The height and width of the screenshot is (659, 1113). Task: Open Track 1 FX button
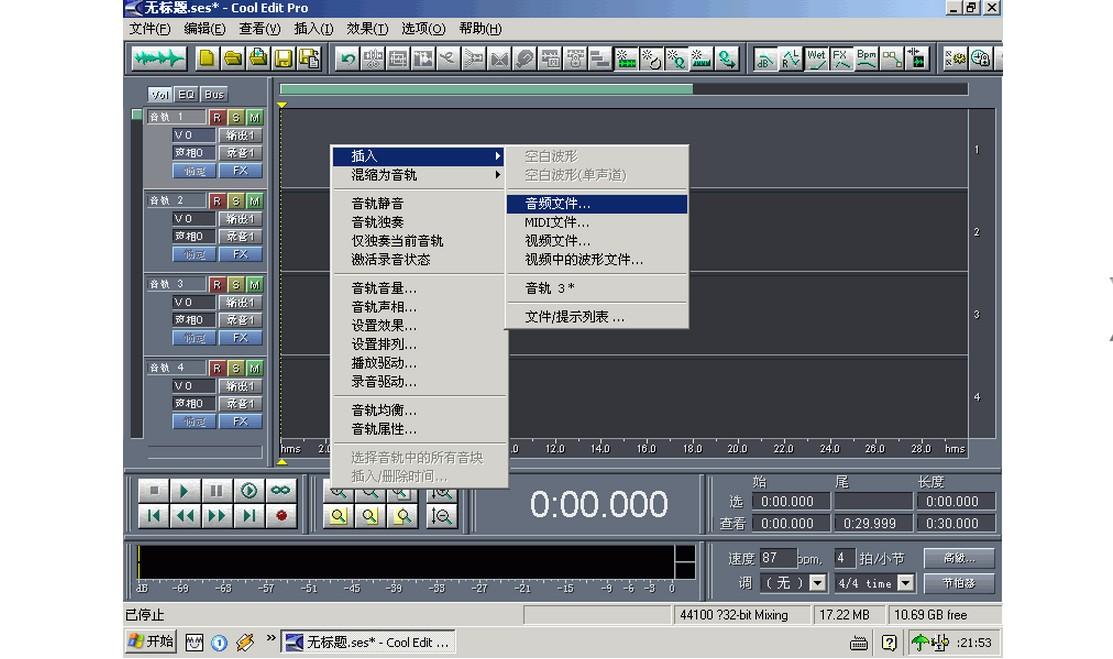coord(240,170)
